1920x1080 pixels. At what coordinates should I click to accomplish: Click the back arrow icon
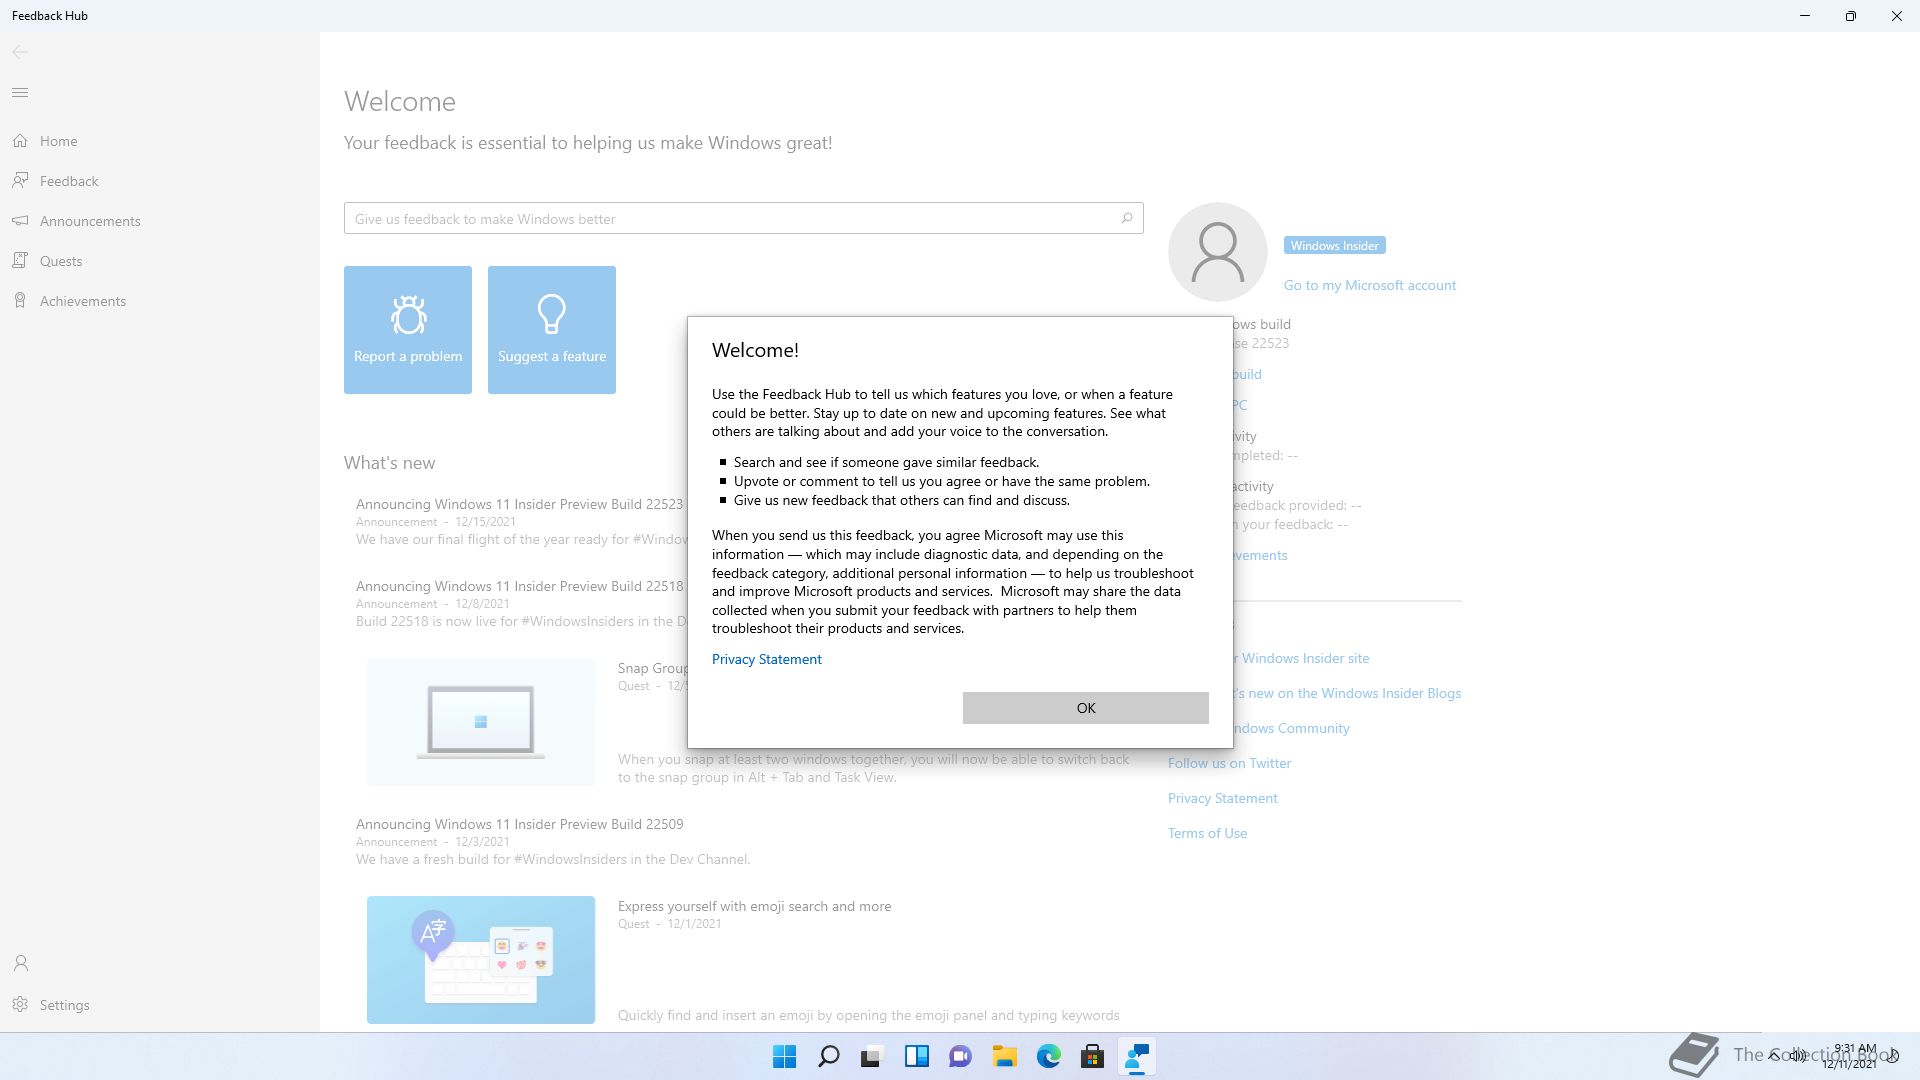point(20,52)
